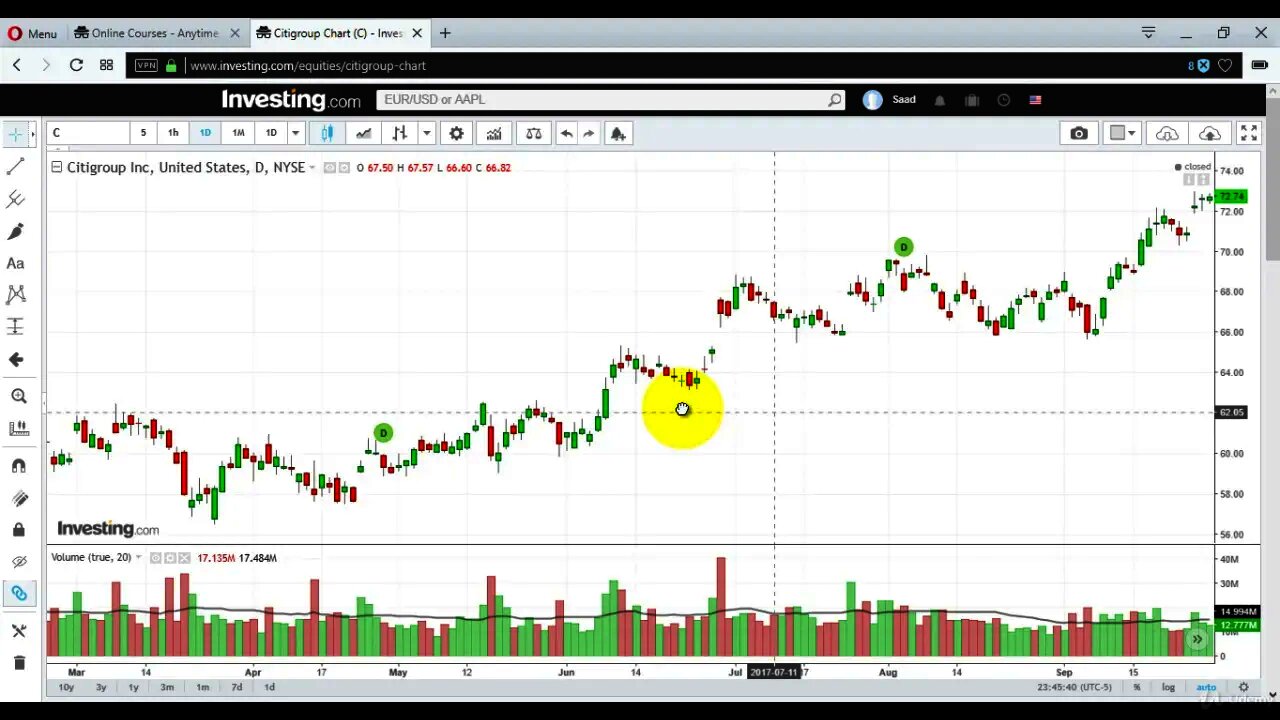Image resolution: width=1280 pixels, height=720 pixels.
Task: Click the EUR/USD or AAPL search box
Action: point(610,100)
